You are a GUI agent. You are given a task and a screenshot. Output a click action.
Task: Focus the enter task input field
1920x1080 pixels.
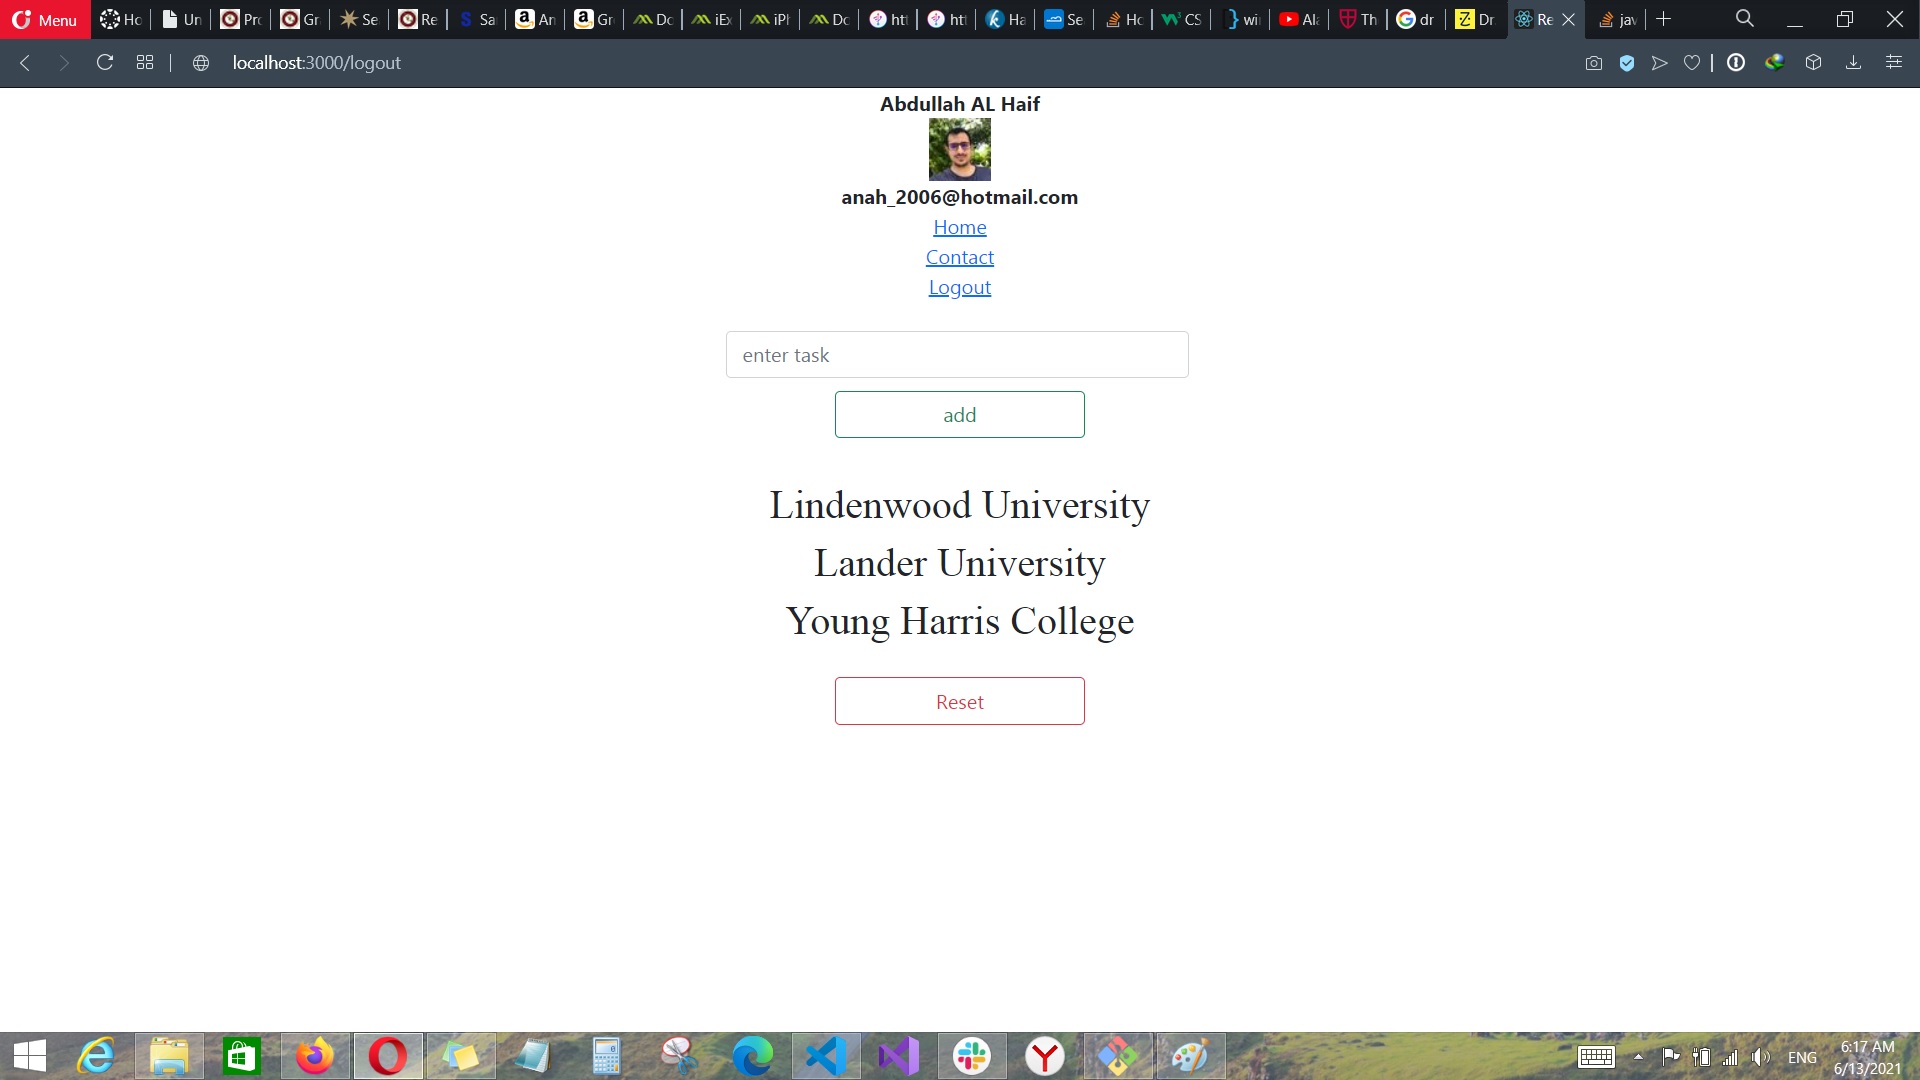click(x=957, y=355)
